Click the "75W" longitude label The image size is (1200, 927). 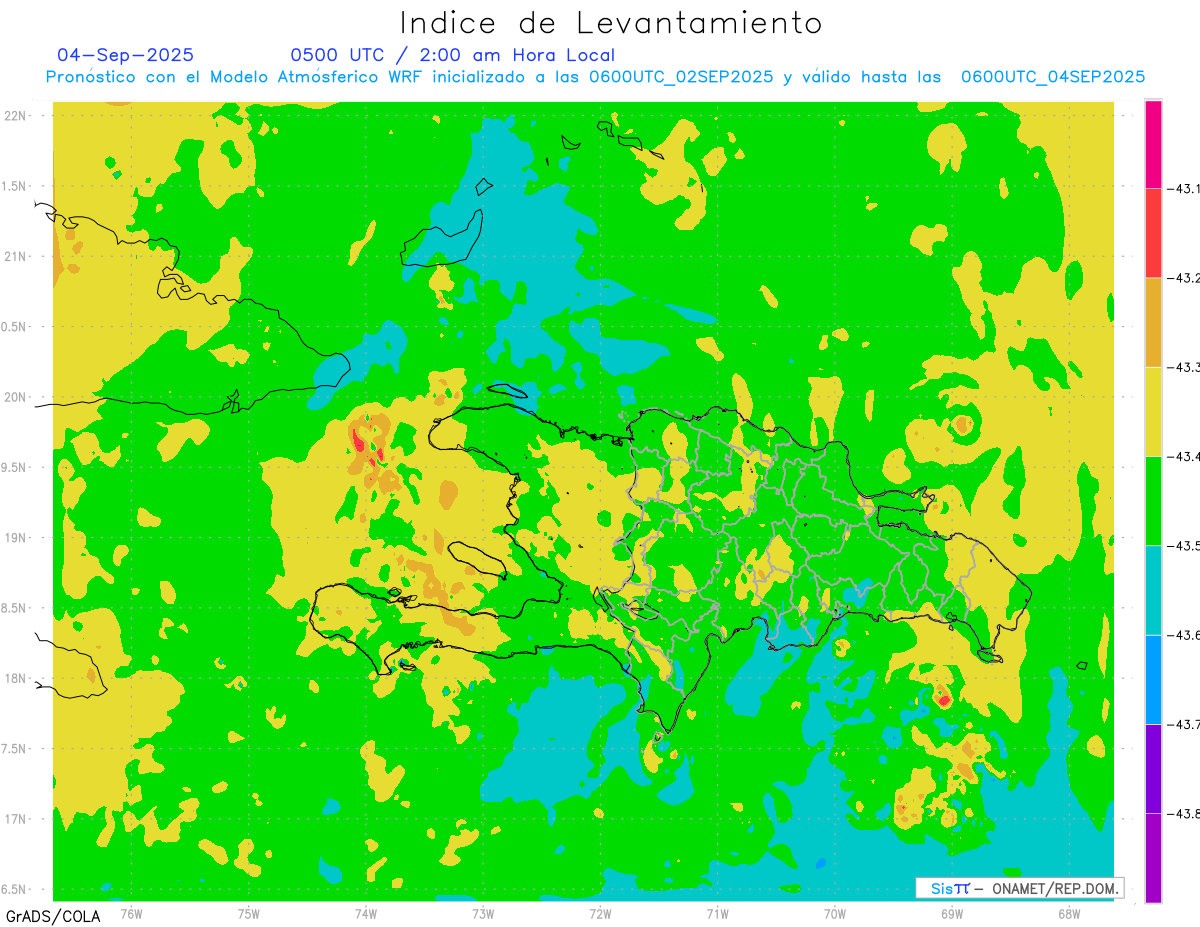coord(248,912)
